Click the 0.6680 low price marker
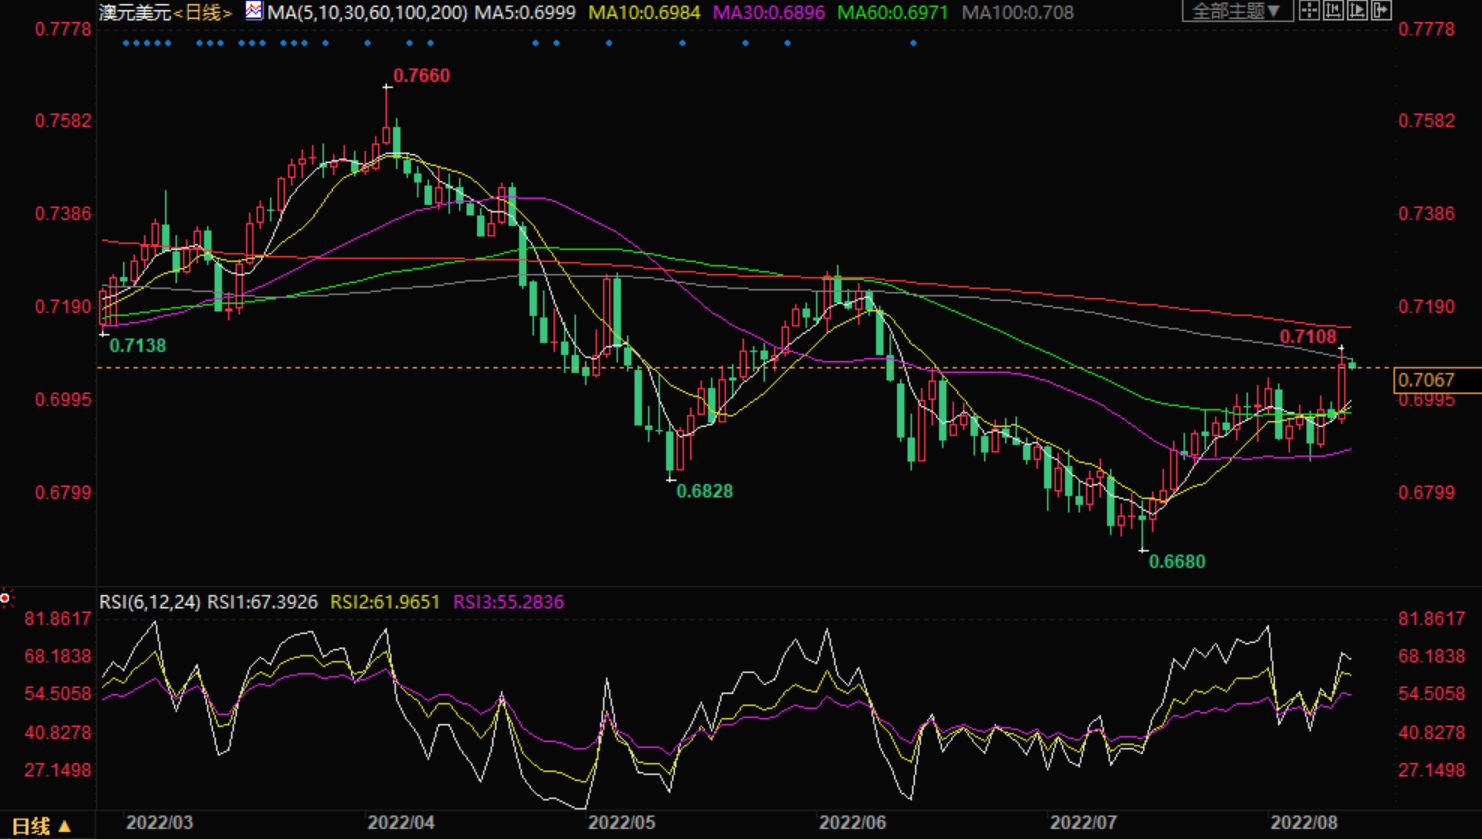Screen dimensions: 1482x839 pos(1177,562)
